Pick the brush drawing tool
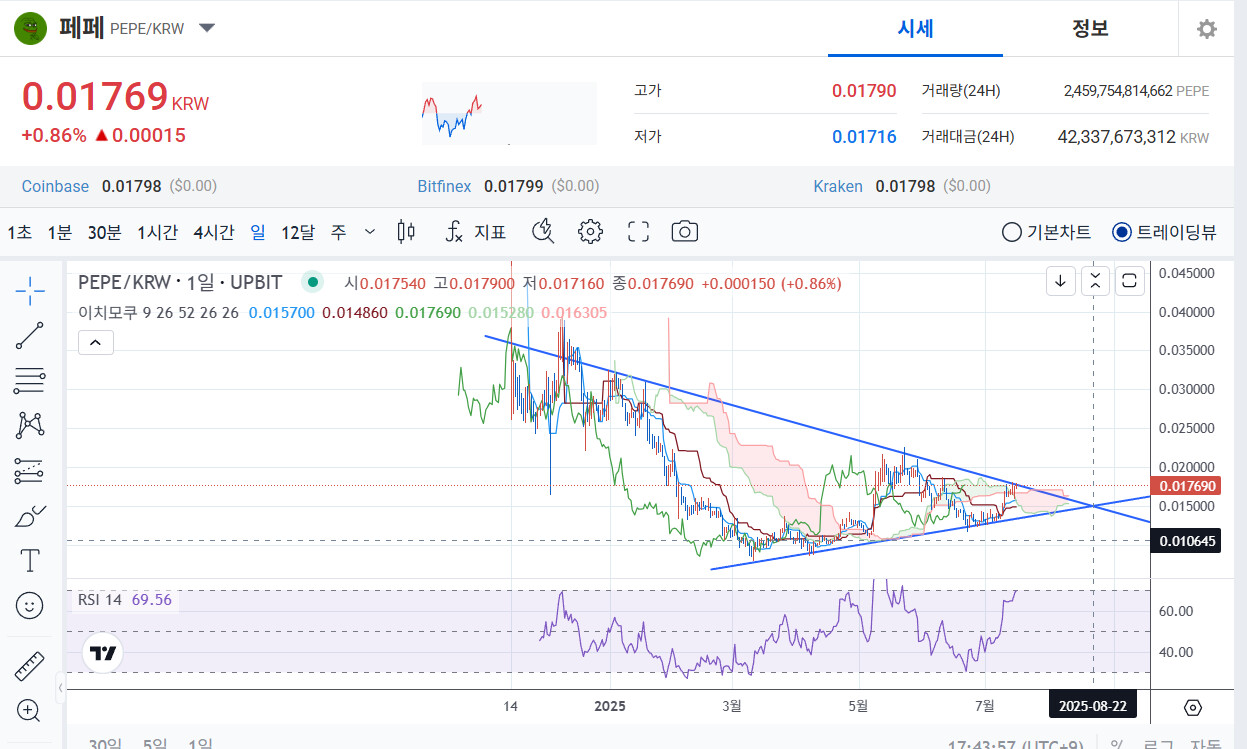Image resolution: width=1247 pixels, height=749 pixels. (30, 517)
